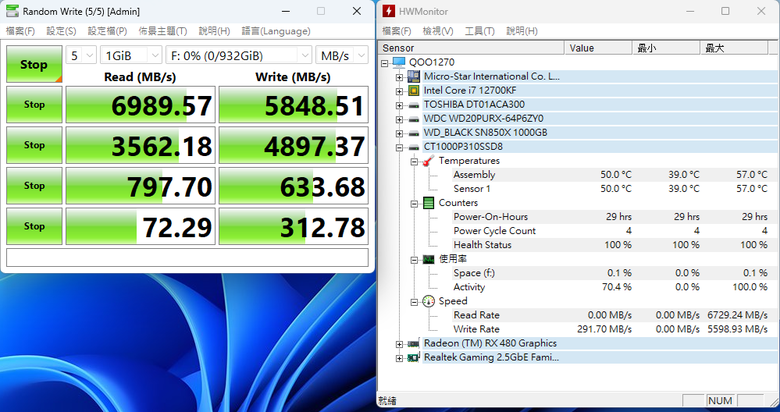Open 設定檔(P) menu in CrystalDiskMark
This screenshot has height=412, width=780.
[107, 31]
